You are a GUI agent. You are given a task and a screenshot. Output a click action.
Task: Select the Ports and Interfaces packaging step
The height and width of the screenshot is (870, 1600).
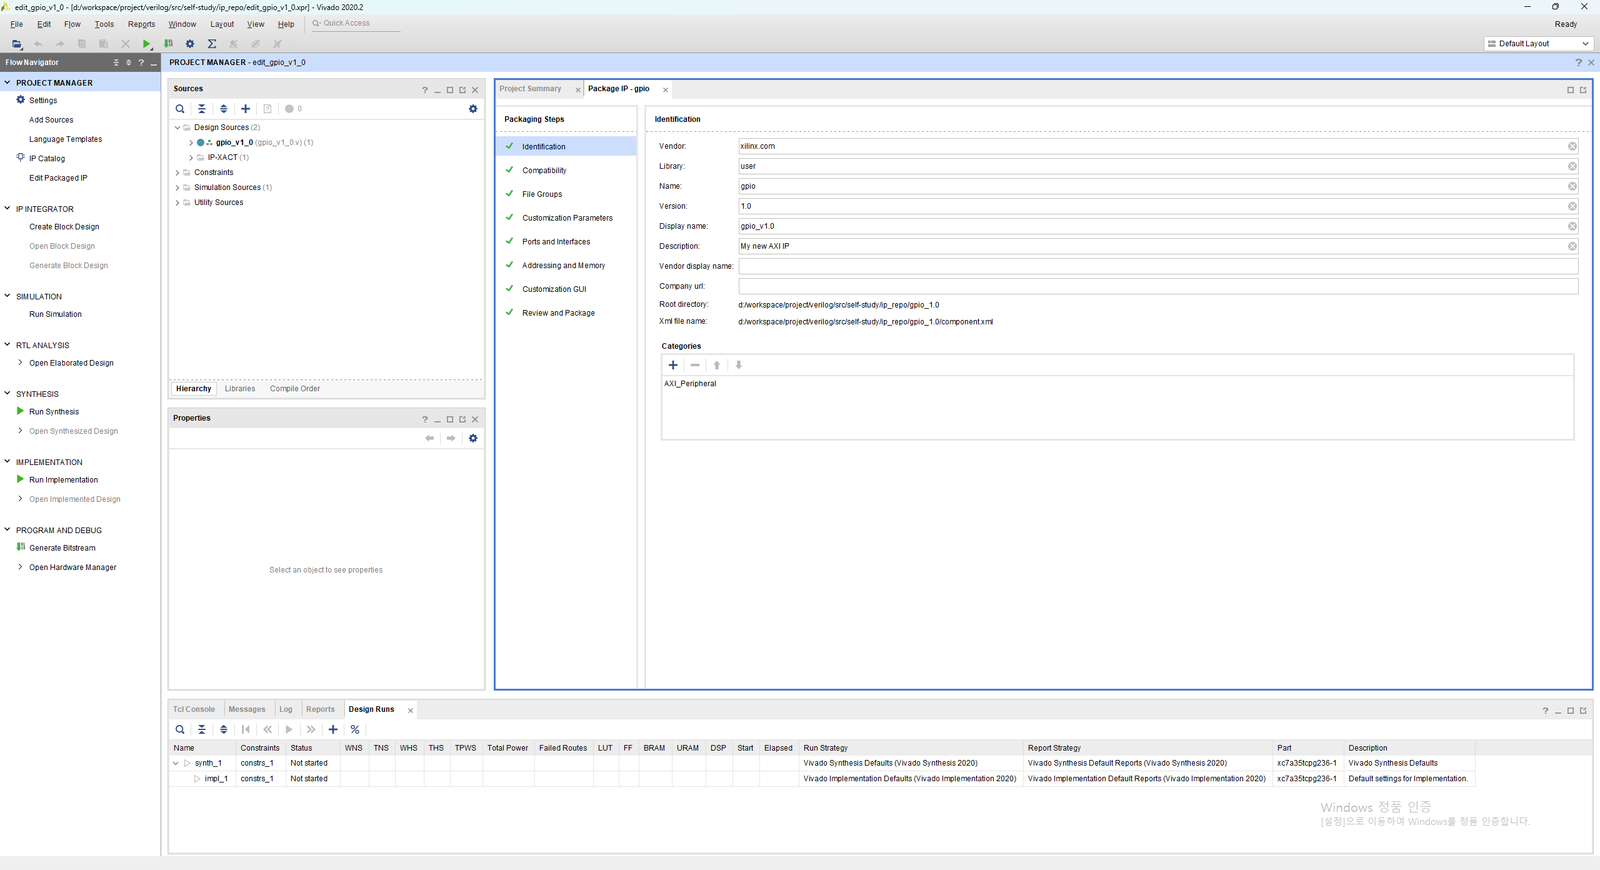click(556, 242)
